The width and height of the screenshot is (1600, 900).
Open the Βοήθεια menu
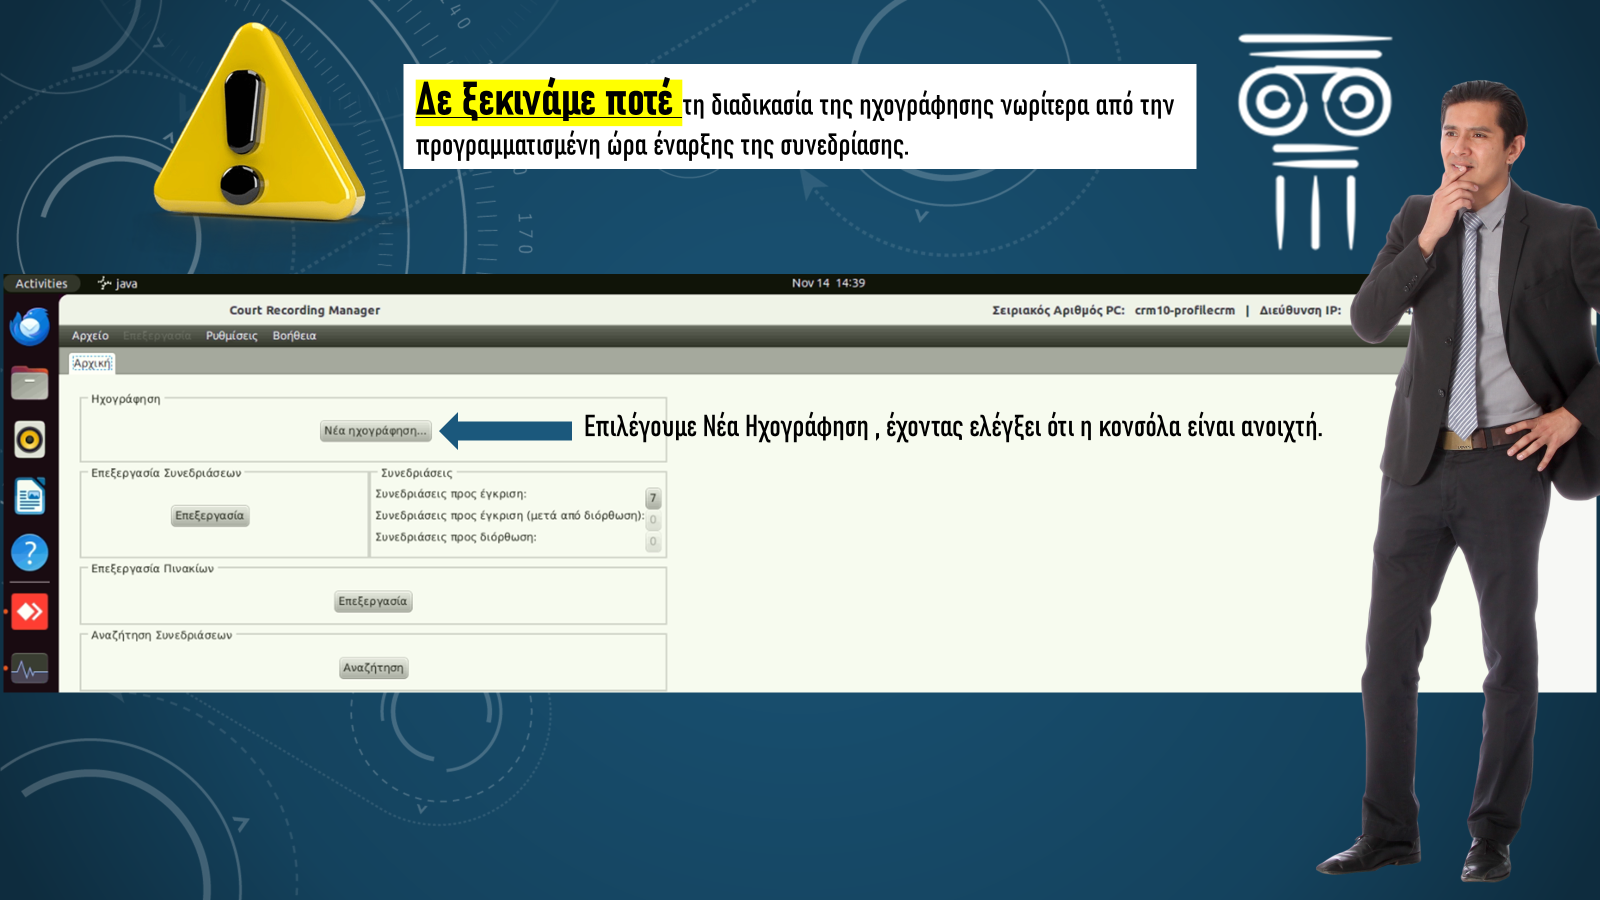point(294,336)
